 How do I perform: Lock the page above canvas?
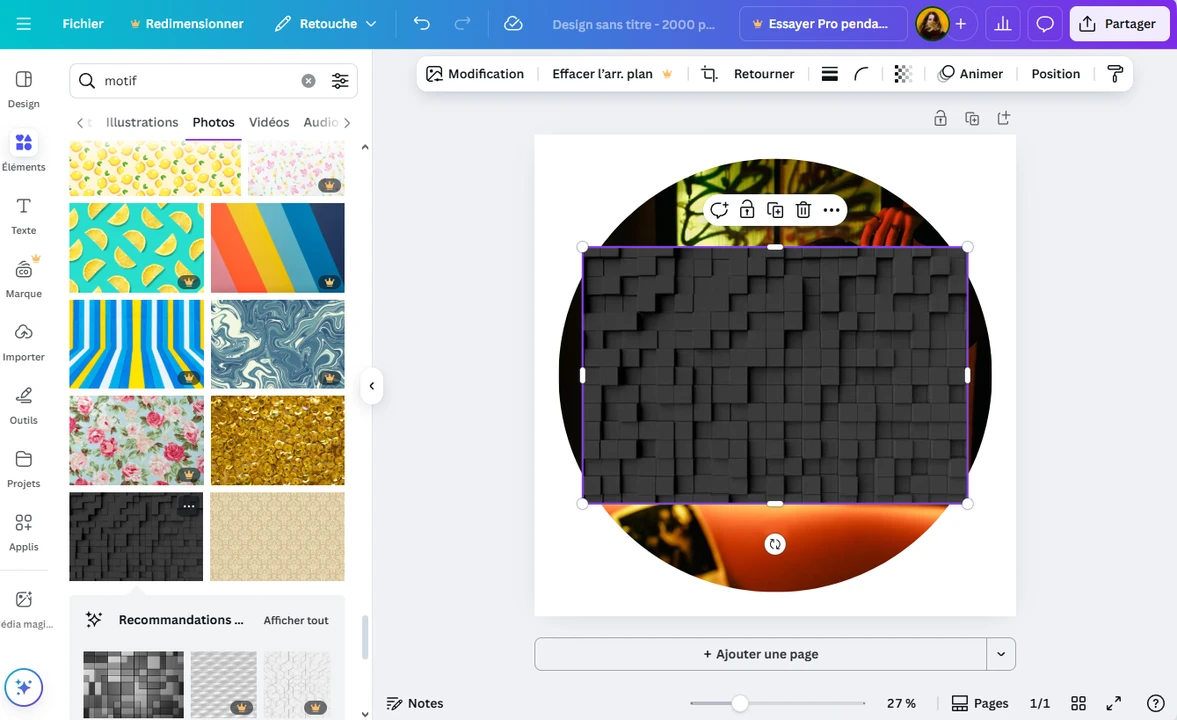[x=940, y=118]
